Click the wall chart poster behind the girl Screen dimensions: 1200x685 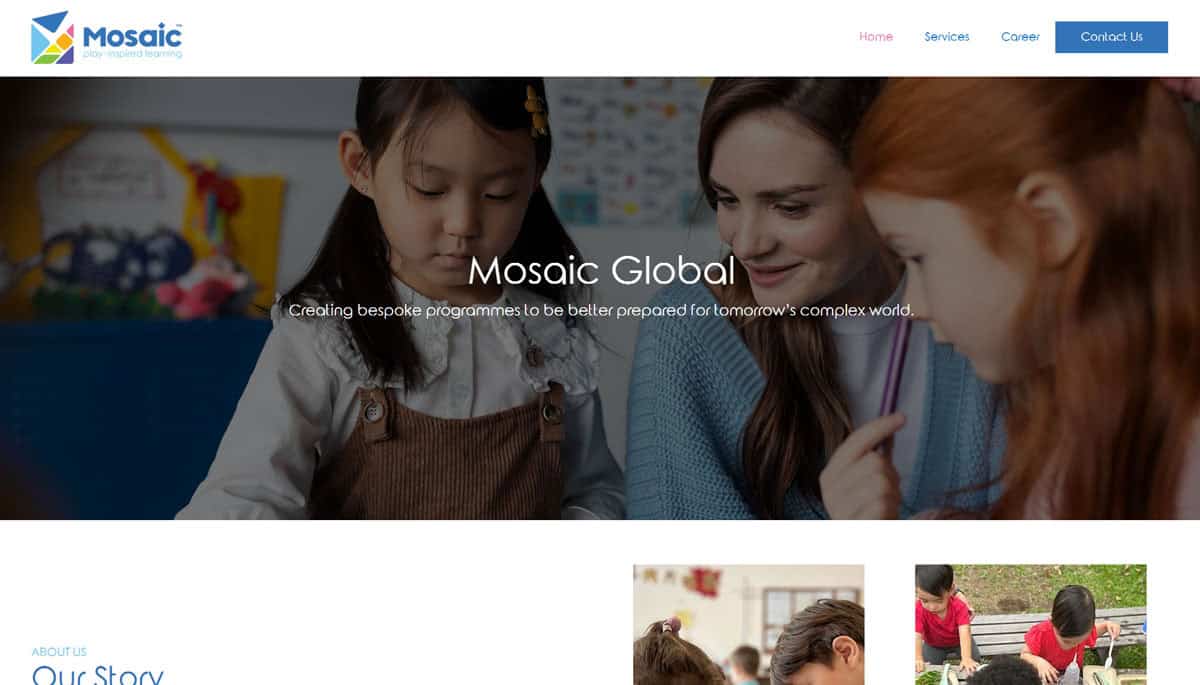626,150
